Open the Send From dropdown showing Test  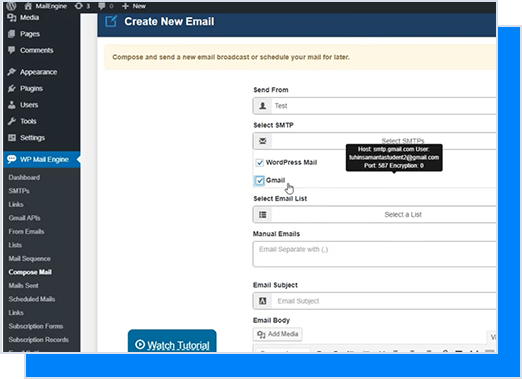pos(374,106)
